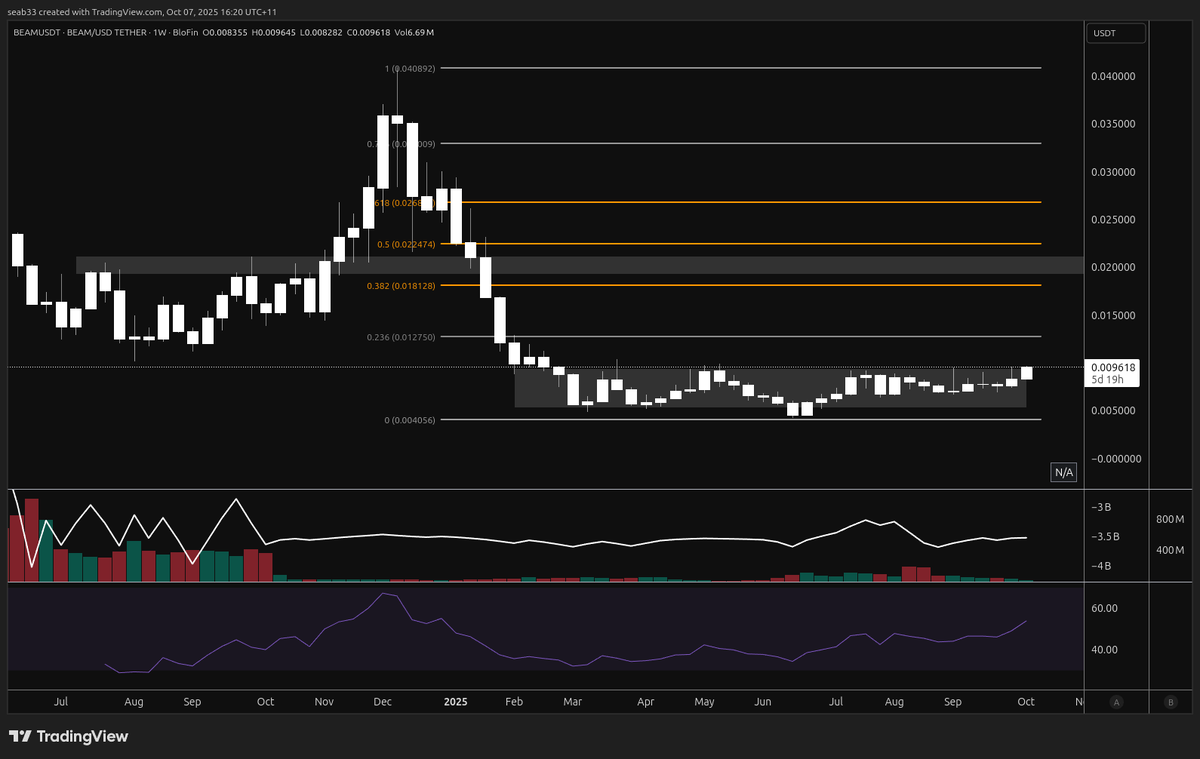1200x759 pixels.
Task: Click the 60.00 RSI scale label
Action: click(1104, 608)
